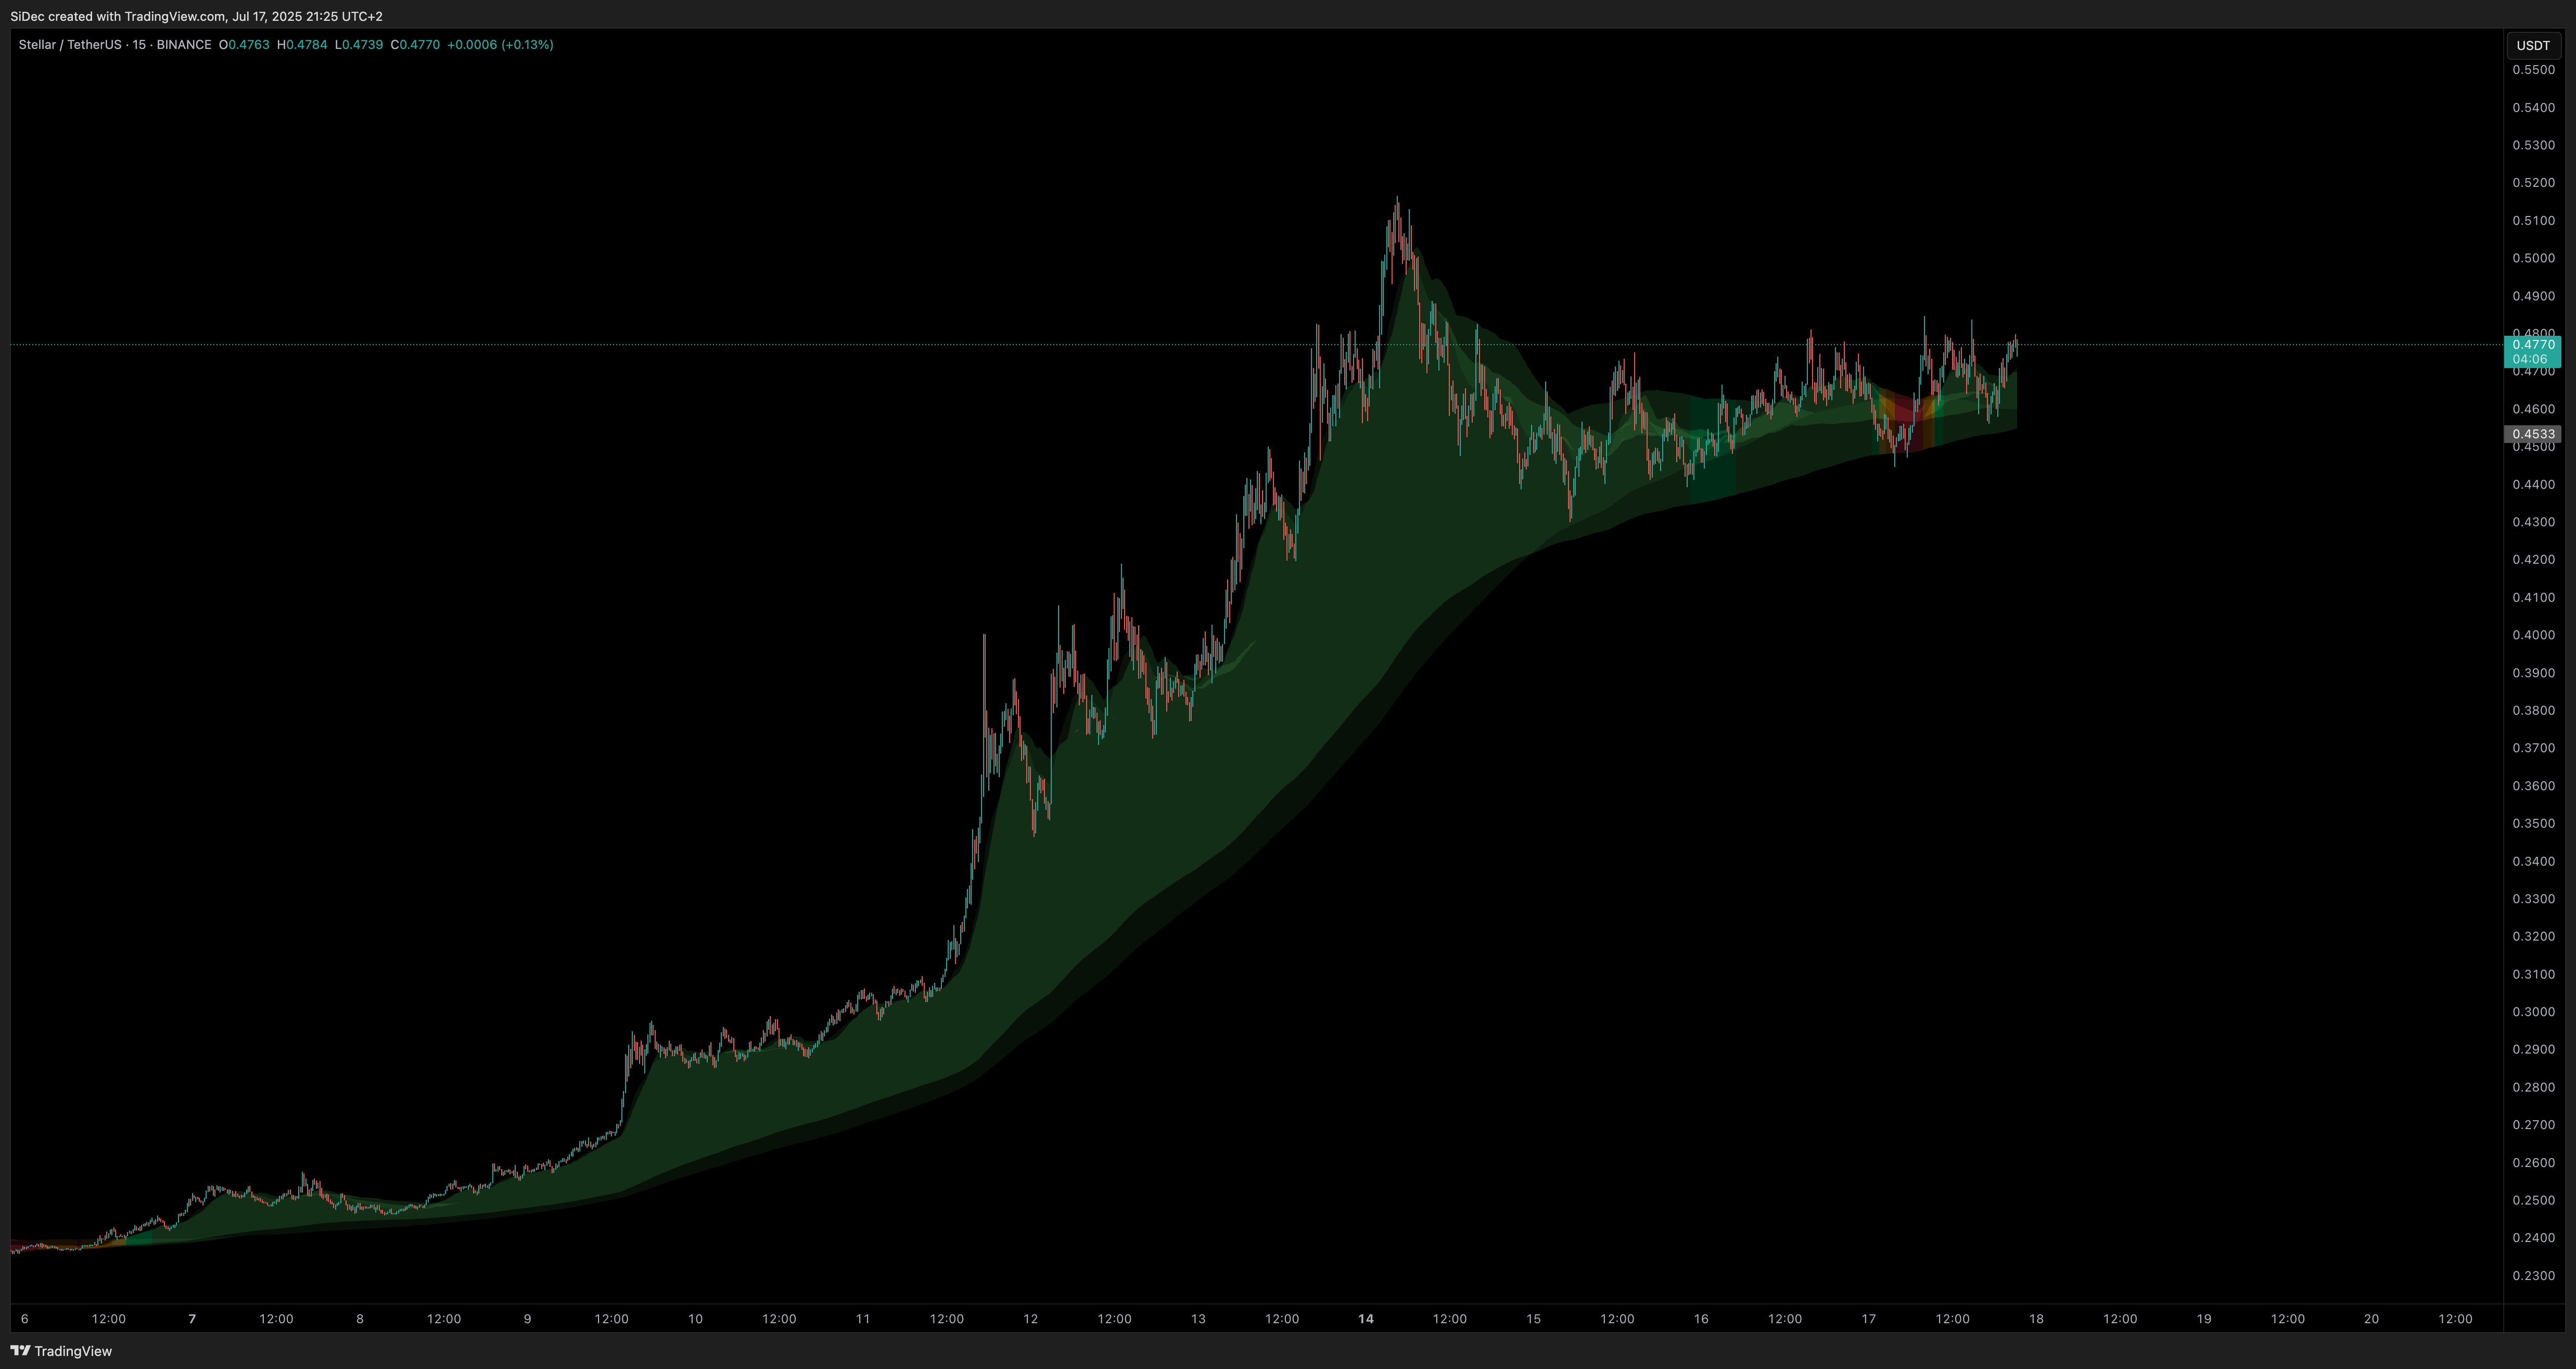The image size is (2576, 1369).
Task: Click the 0.5100 price axis label
Action: click(x=2533, y=221)
